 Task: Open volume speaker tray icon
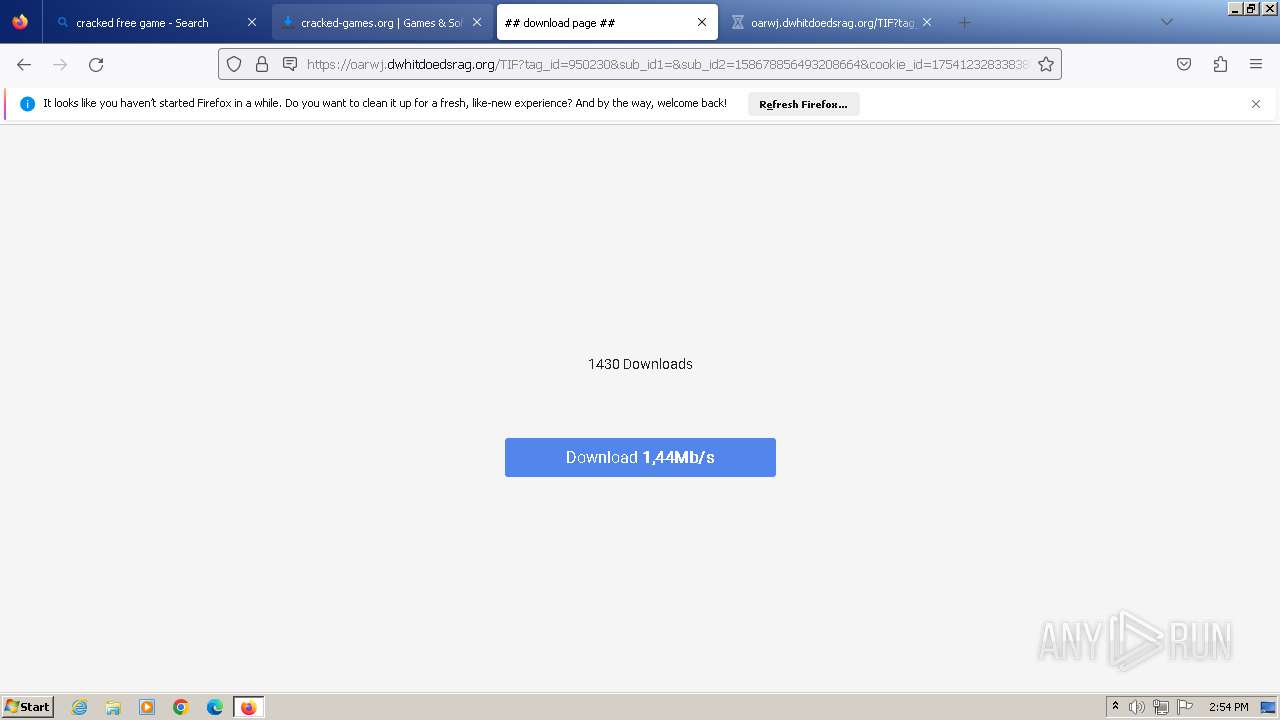pos(1137,707)
